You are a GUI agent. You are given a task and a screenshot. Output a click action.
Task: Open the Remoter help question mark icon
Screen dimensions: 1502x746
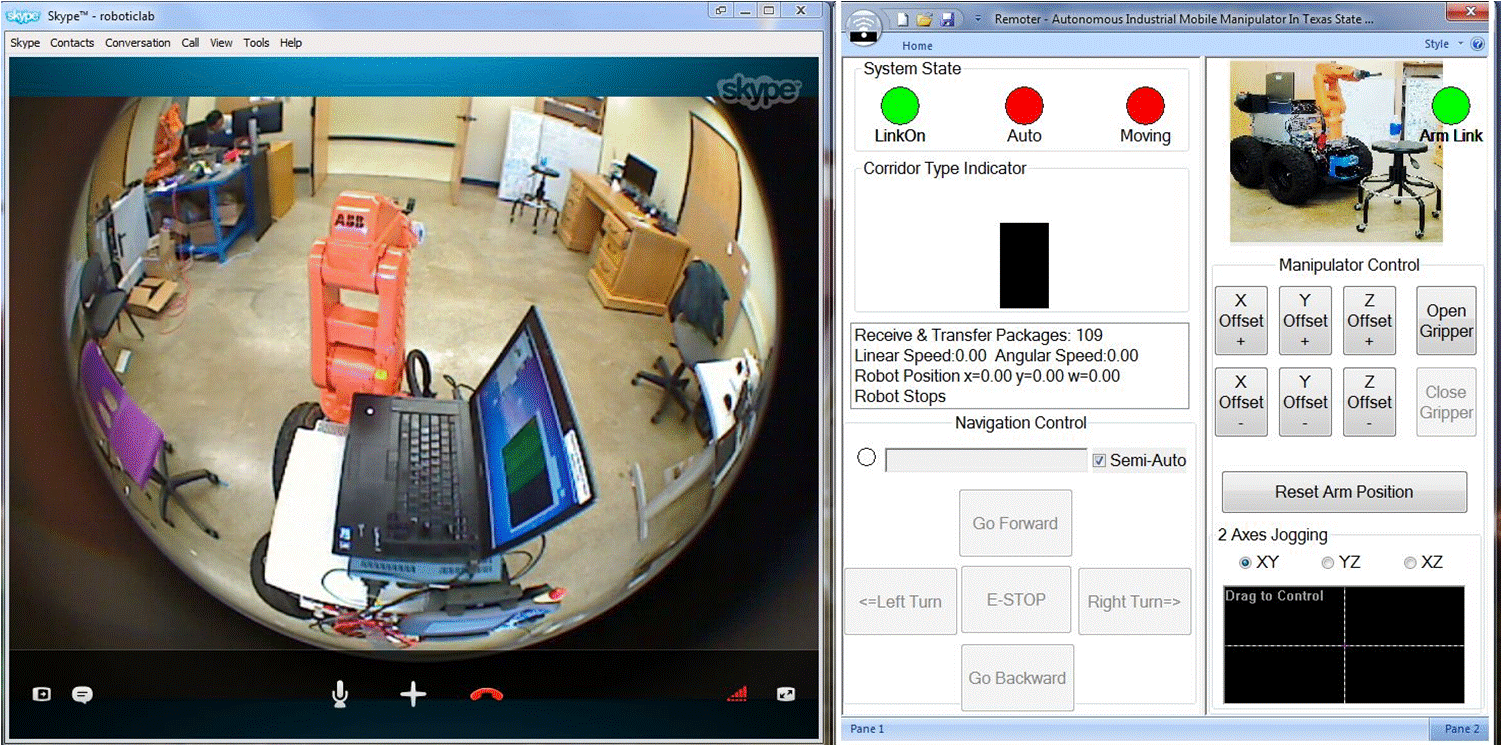[1478, 44]
